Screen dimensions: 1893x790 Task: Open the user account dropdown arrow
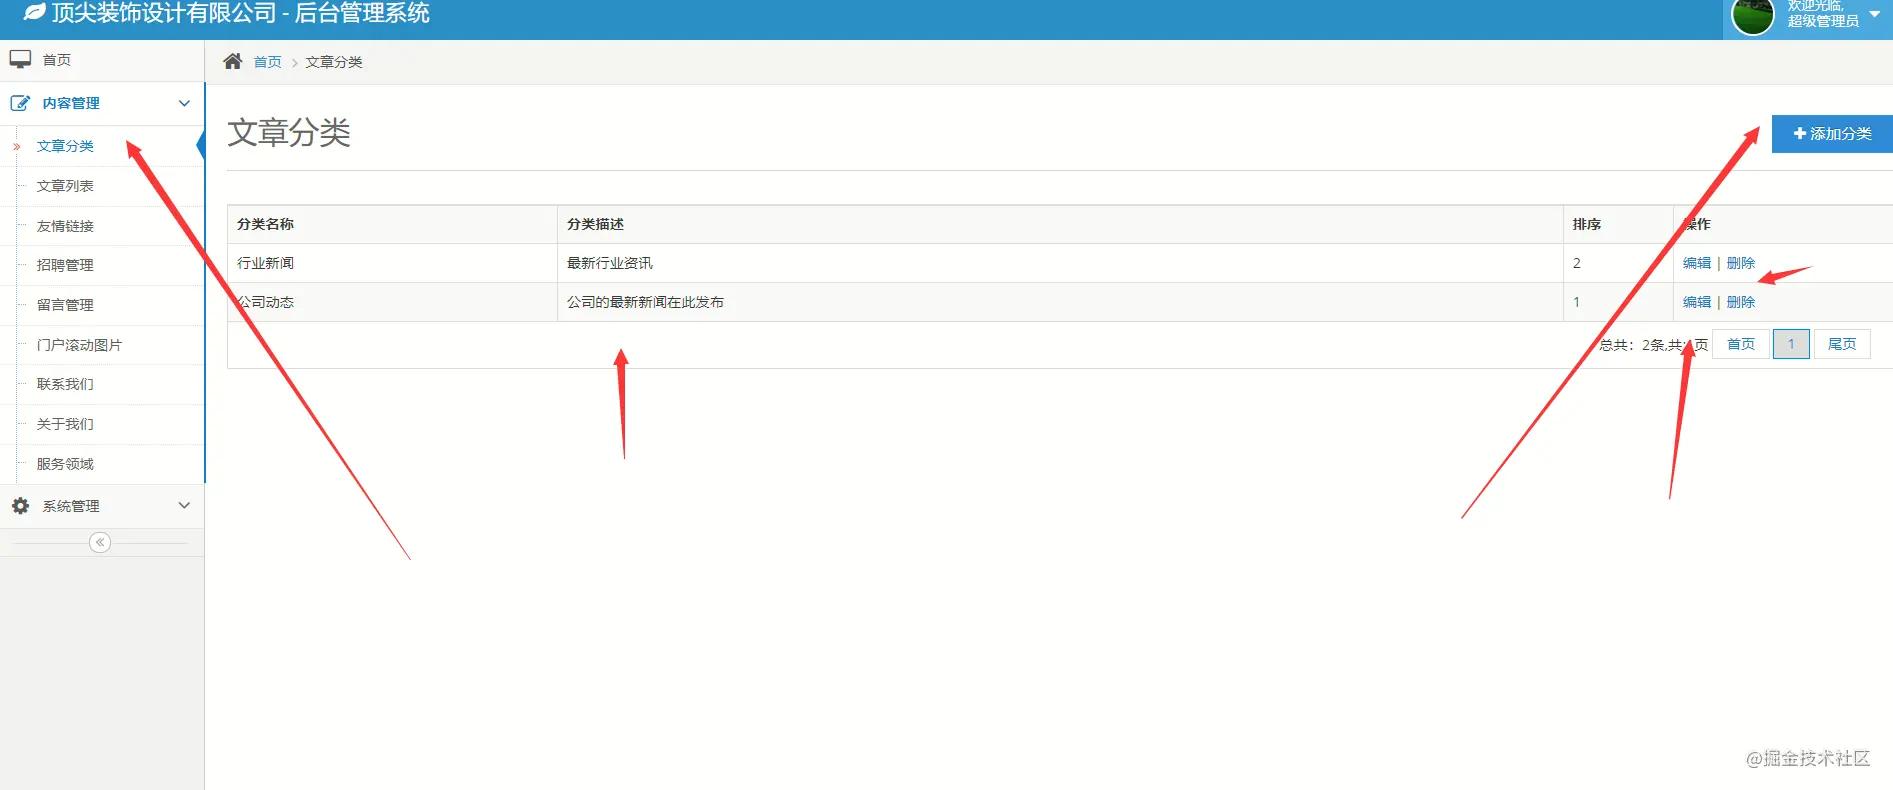(x=1874, y=14)
